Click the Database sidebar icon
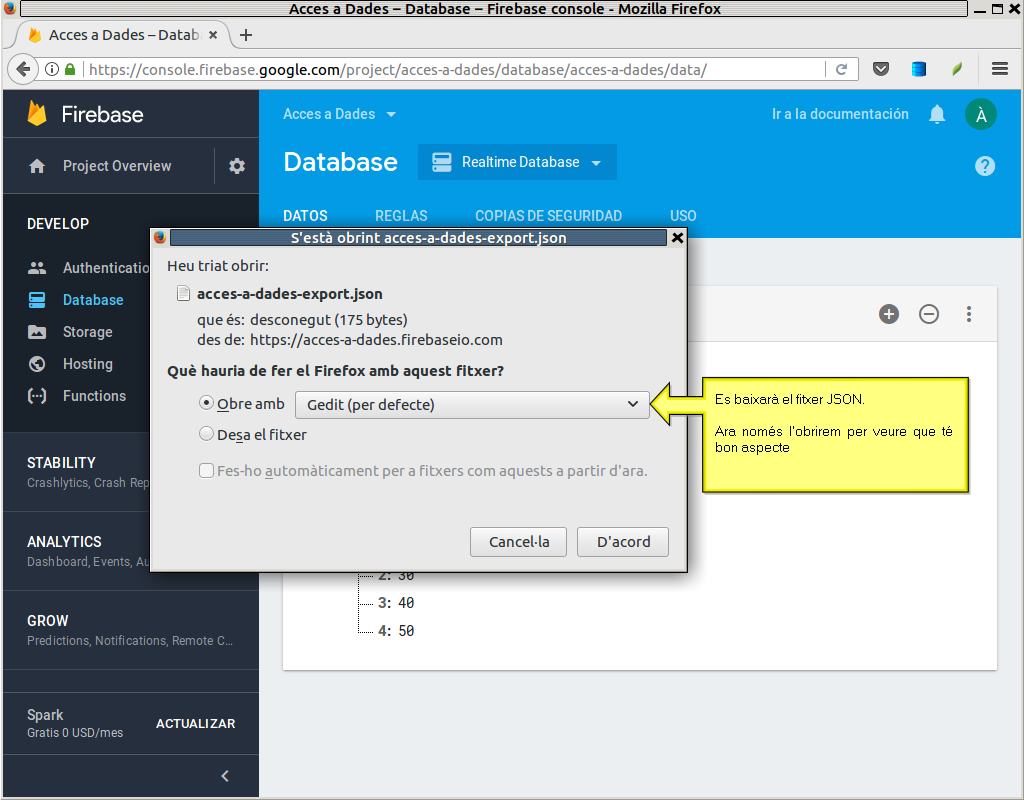Screen dimensions: 1024x800 coord(37,300)
